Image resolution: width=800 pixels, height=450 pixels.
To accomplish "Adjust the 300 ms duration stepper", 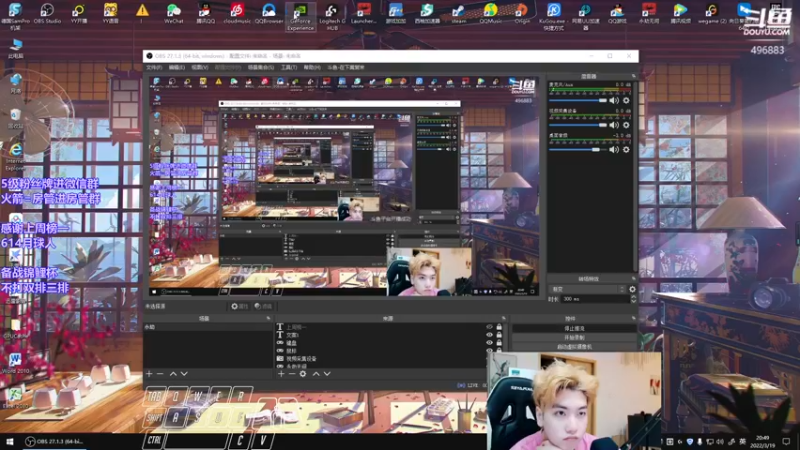I will (x=634, y=299).
